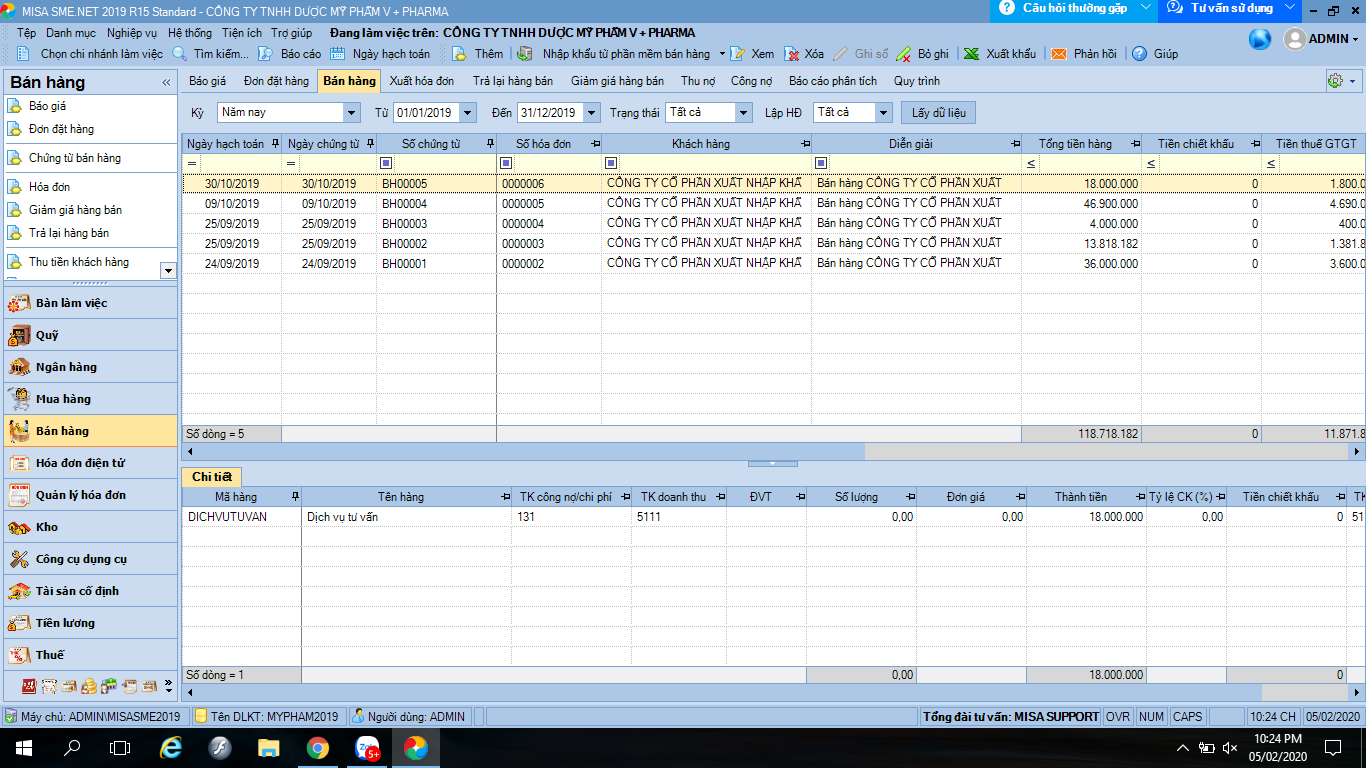Open the Kho inventory module
The image size is (1366, 768).
pyautogui.click(x=90, y=527)
